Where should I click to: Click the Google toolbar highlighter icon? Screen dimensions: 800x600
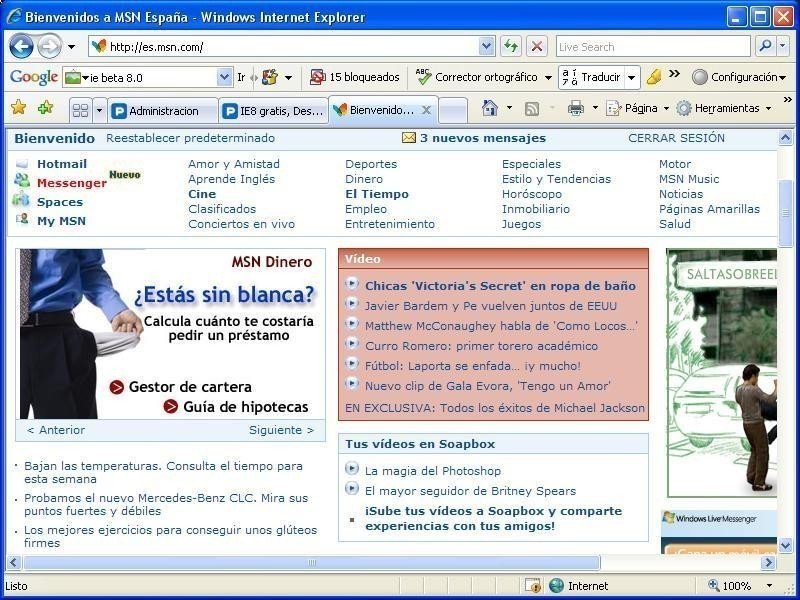tap(654, 78)
